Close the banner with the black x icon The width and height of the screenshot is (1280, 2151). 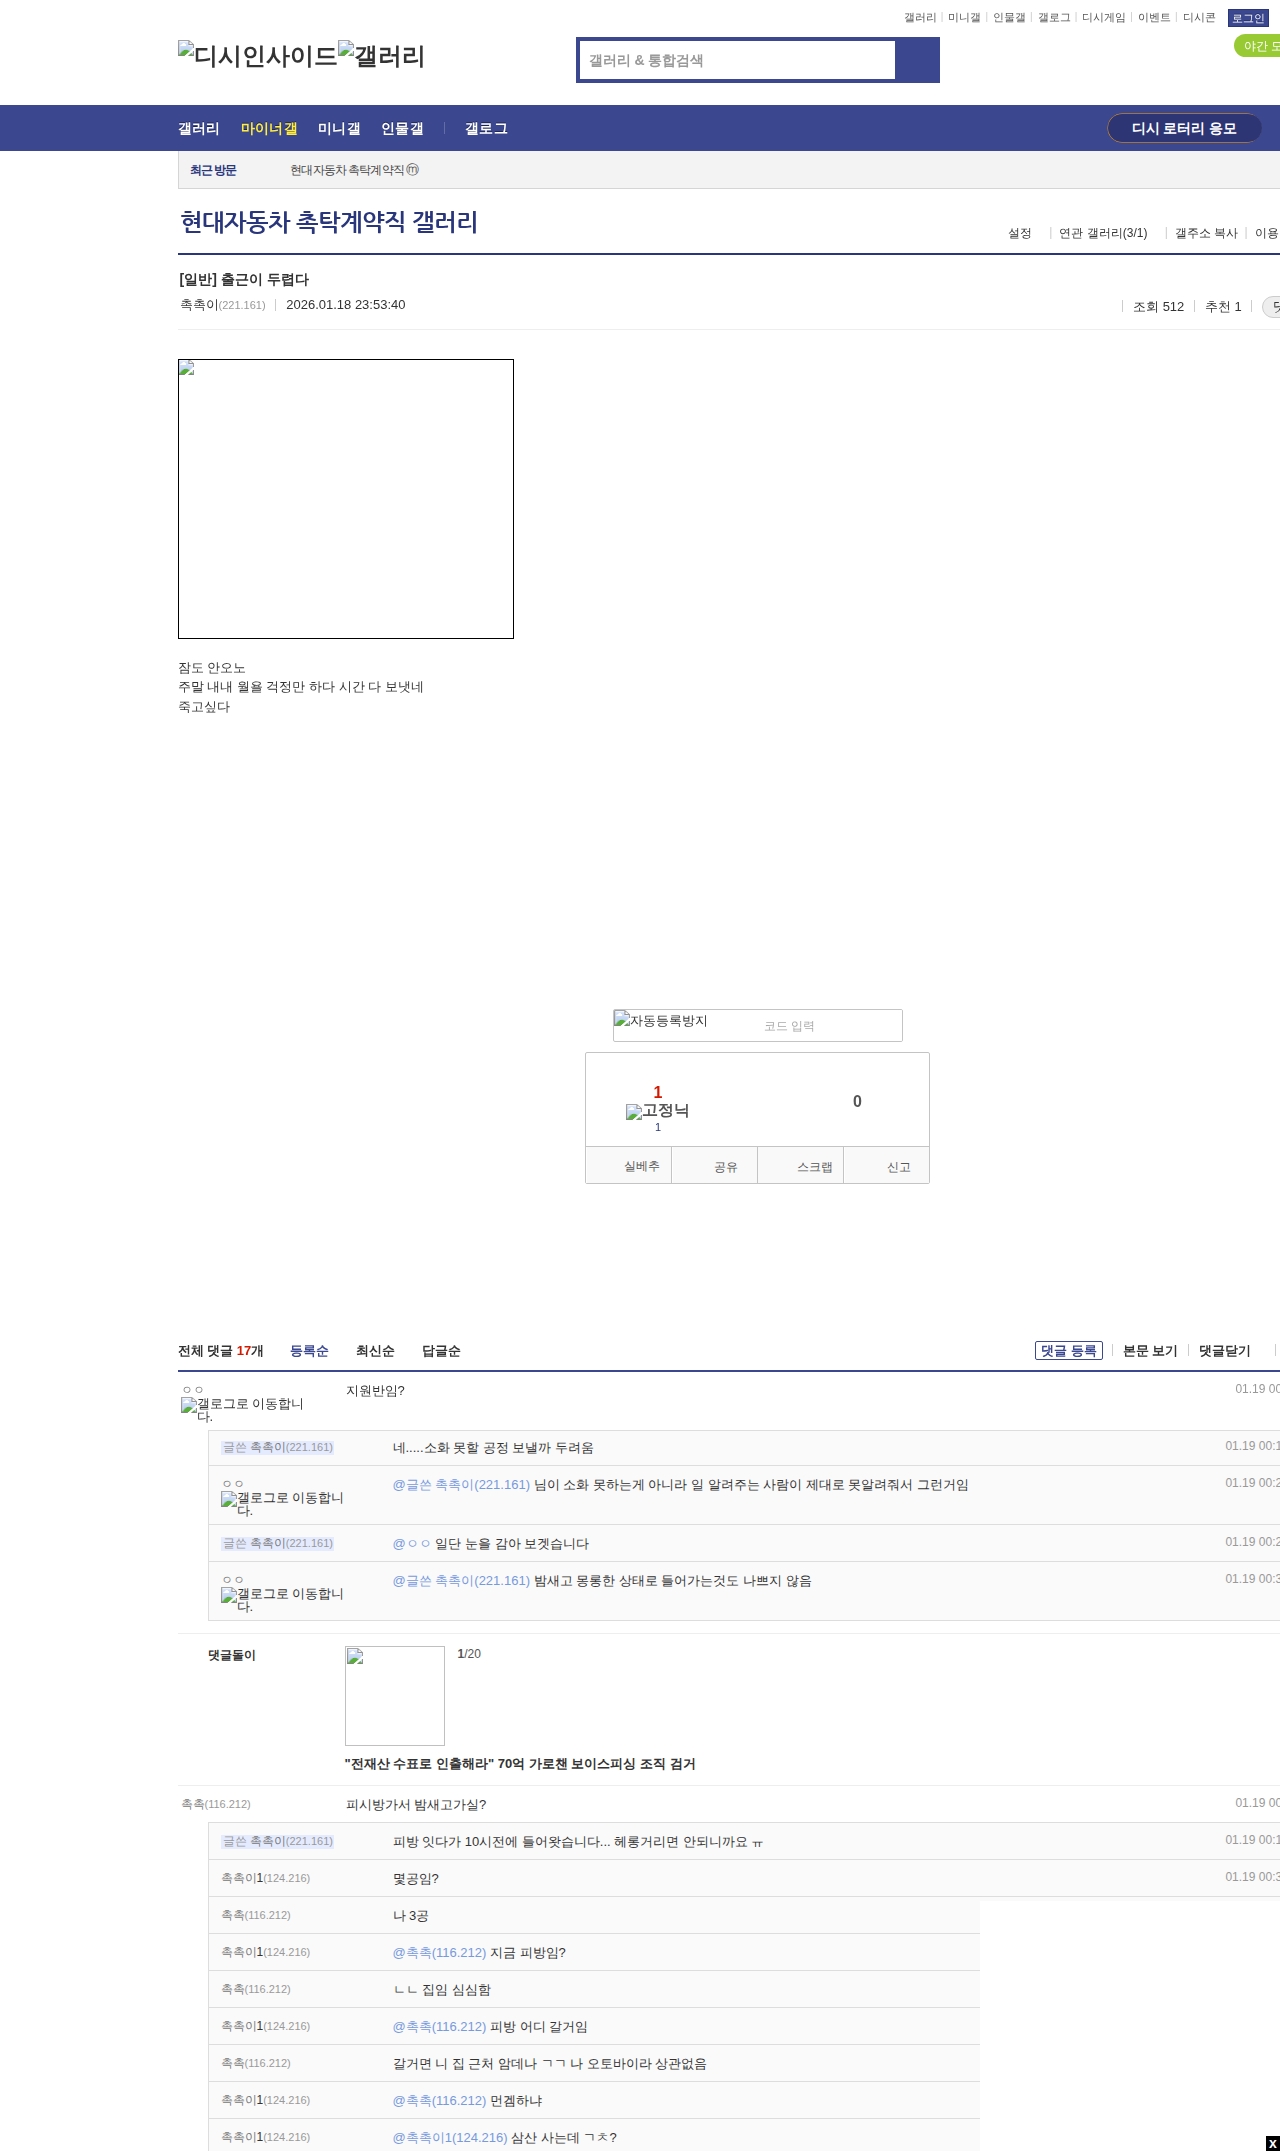[1272, 2143]
